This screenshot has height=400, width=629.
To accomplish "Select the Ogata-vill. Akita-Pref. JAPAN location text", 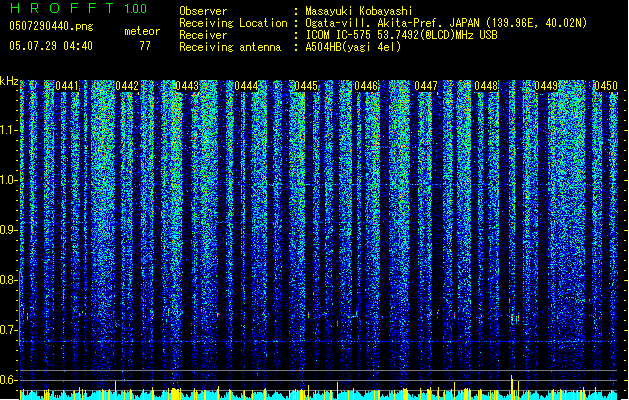I will (446, 23).
